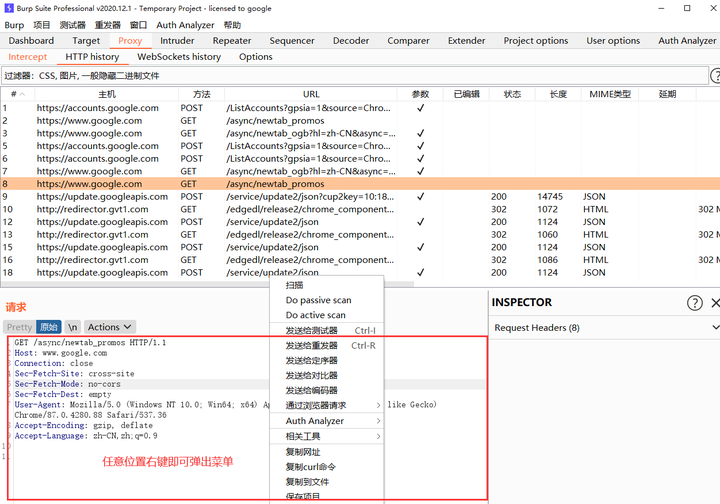720x504 pixels.
Task: Choose Do passive scan
Action: pyautogui.click(x=327, y=300)
